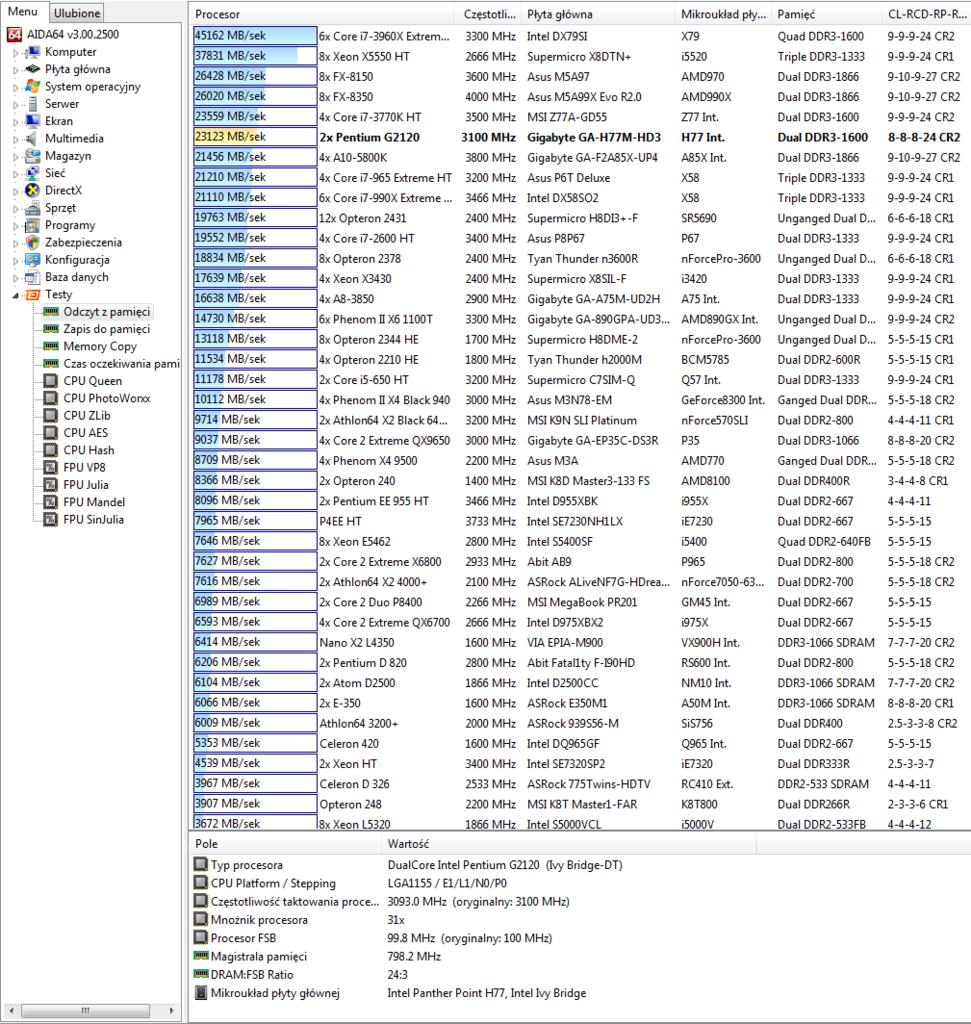The height and width of the screenshot is (1024, 971).
Task: Expand the DirectX tree node
Action: pyautogui.click(x=16, y=191)
